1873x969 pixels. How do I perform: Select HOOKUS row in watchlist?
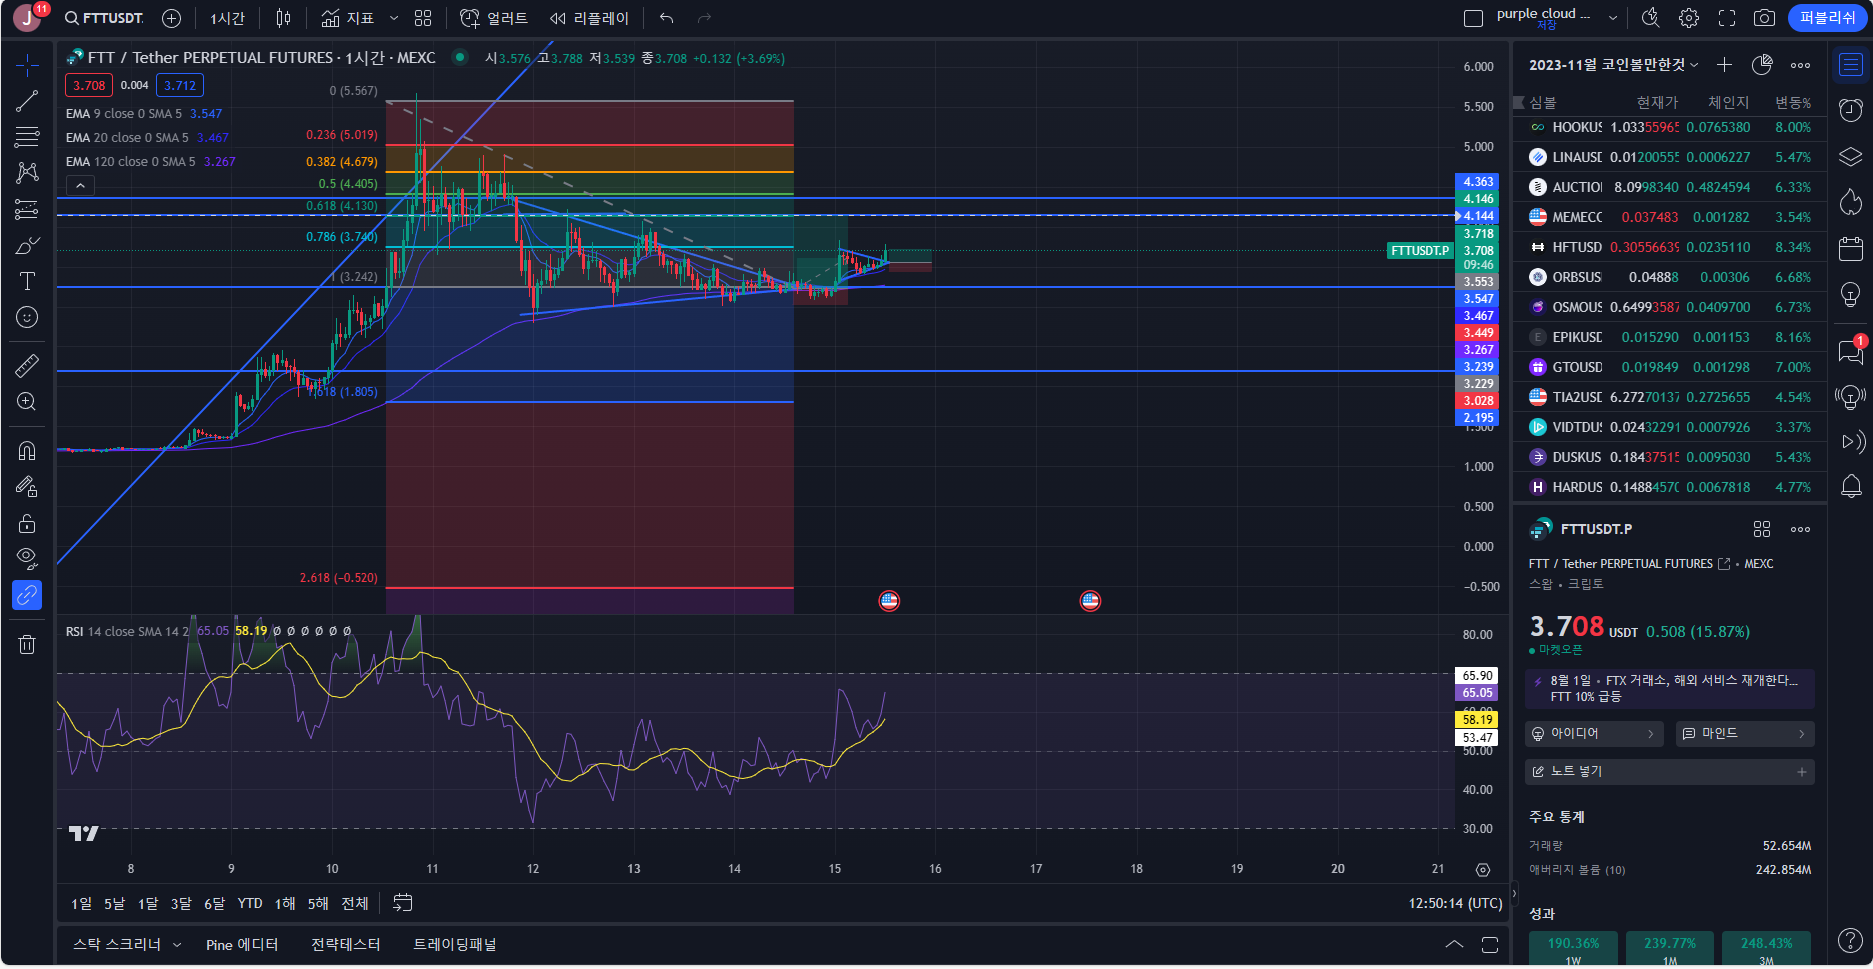coord(1670,127)
